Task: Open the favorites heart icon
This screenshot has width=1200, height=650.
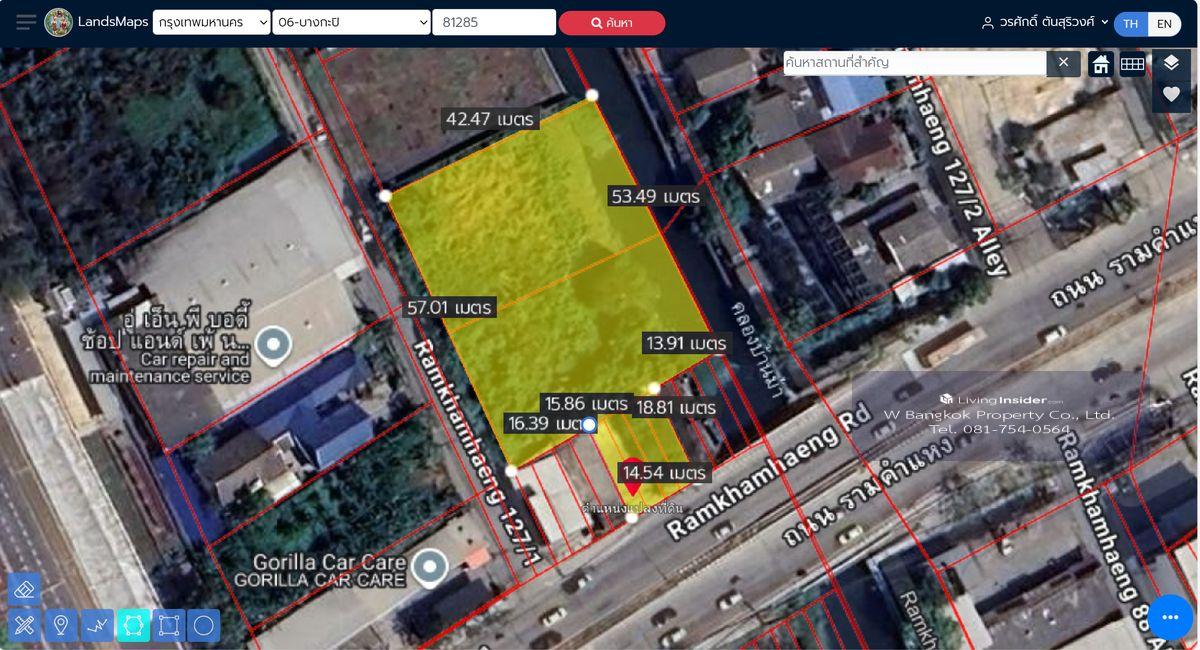Action: (x=1171, y=94)
